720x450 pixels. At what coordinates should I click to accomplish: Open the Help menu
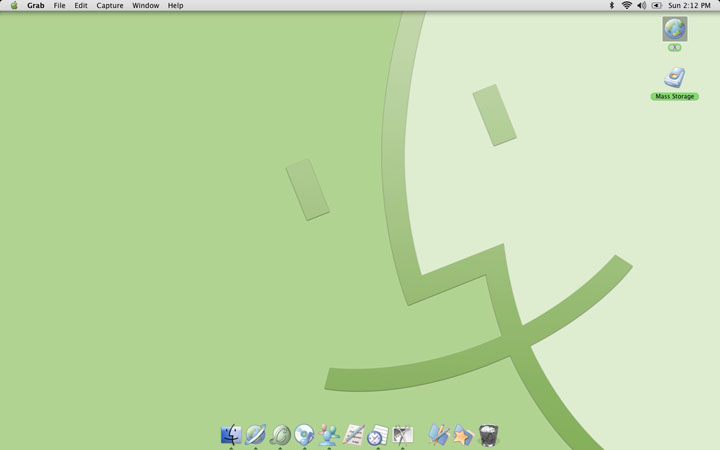175,6
